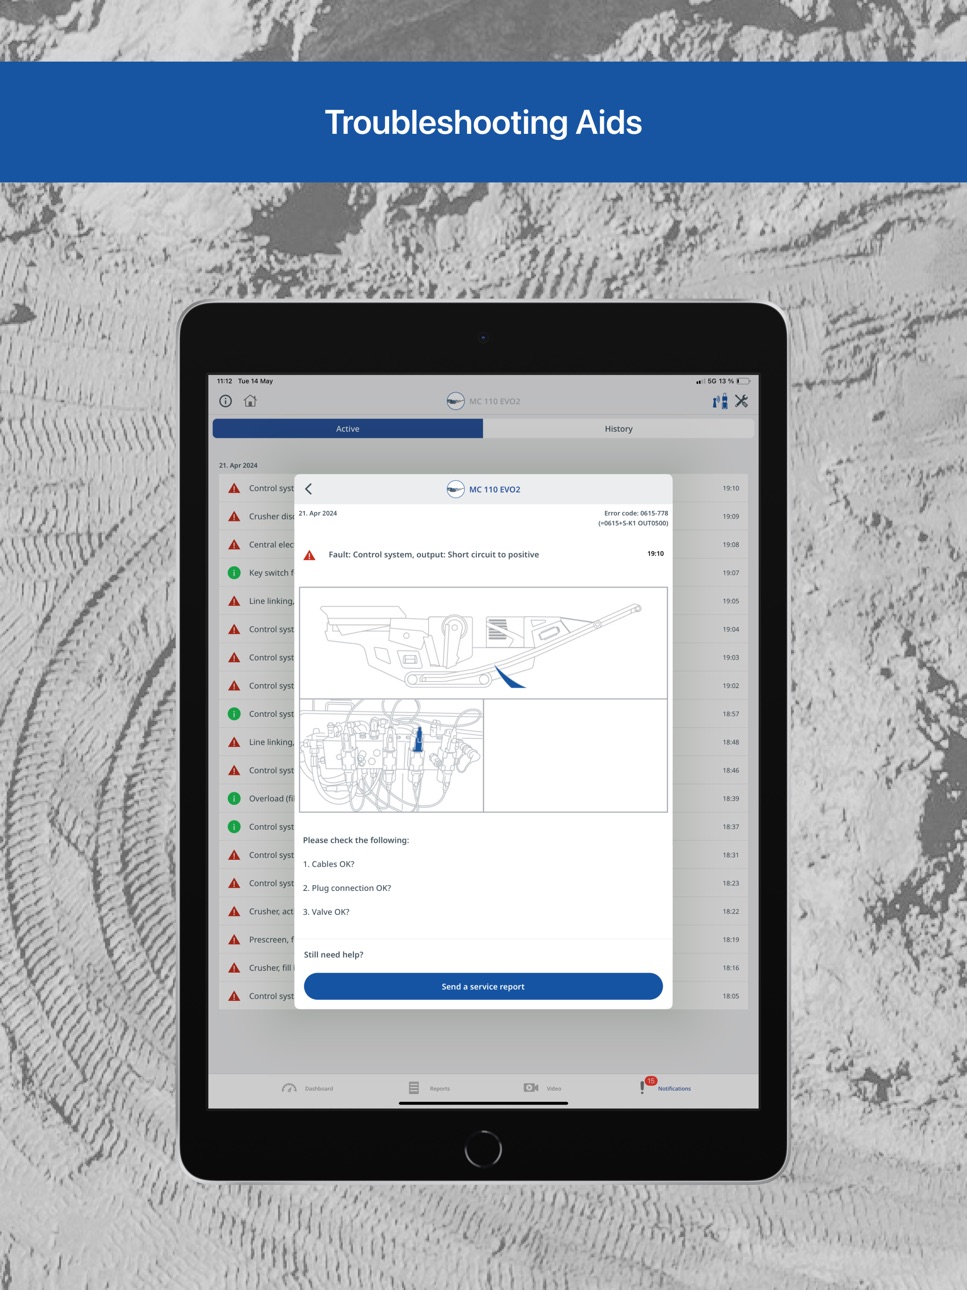
Task: Open the valve block detail diagram
Action: [391, 756]
